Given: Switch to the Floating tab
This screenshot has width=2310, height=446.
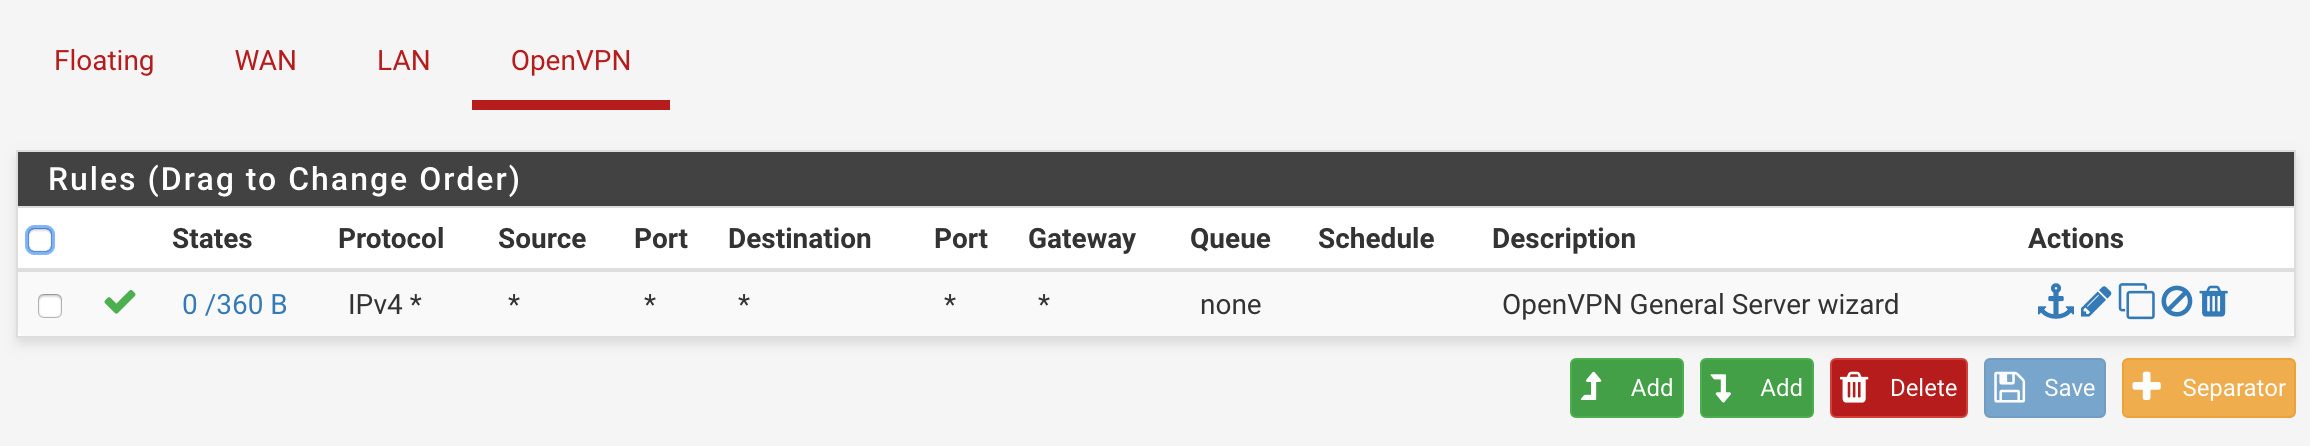Looking at the screenshot, I should (x=104, y=61).
